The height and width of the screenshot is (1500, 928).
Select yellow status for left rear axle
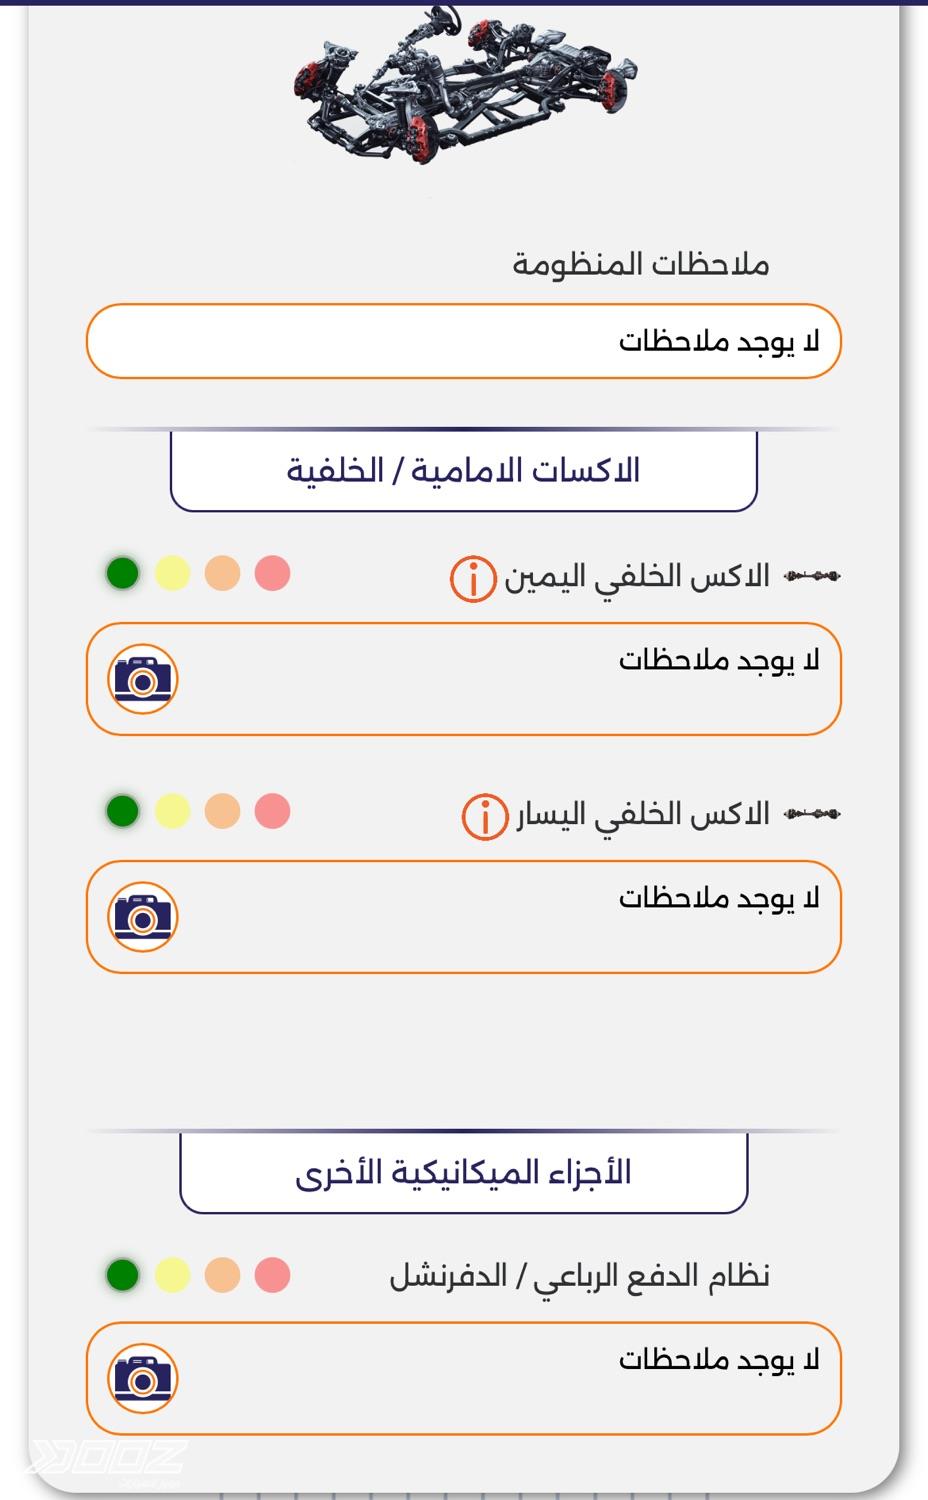(x=173, y=811)
